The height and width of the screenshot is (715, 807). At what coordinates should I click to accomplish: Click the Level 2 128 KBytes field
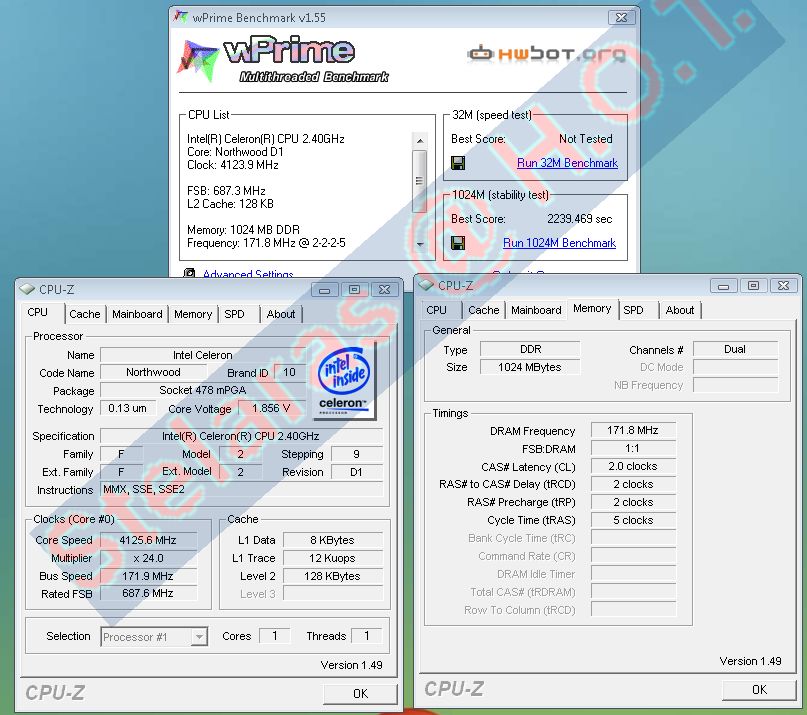tap(332, 576)
